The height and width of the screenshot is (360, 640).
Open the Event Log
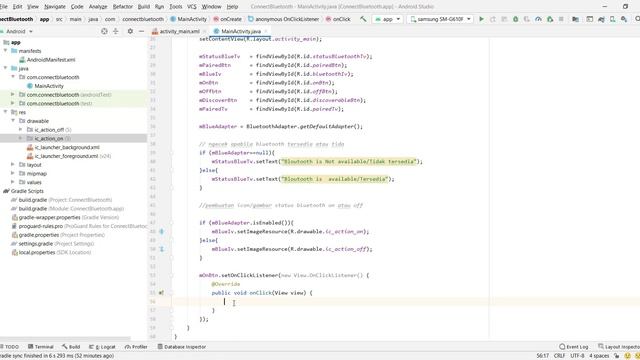coord(574,347)
